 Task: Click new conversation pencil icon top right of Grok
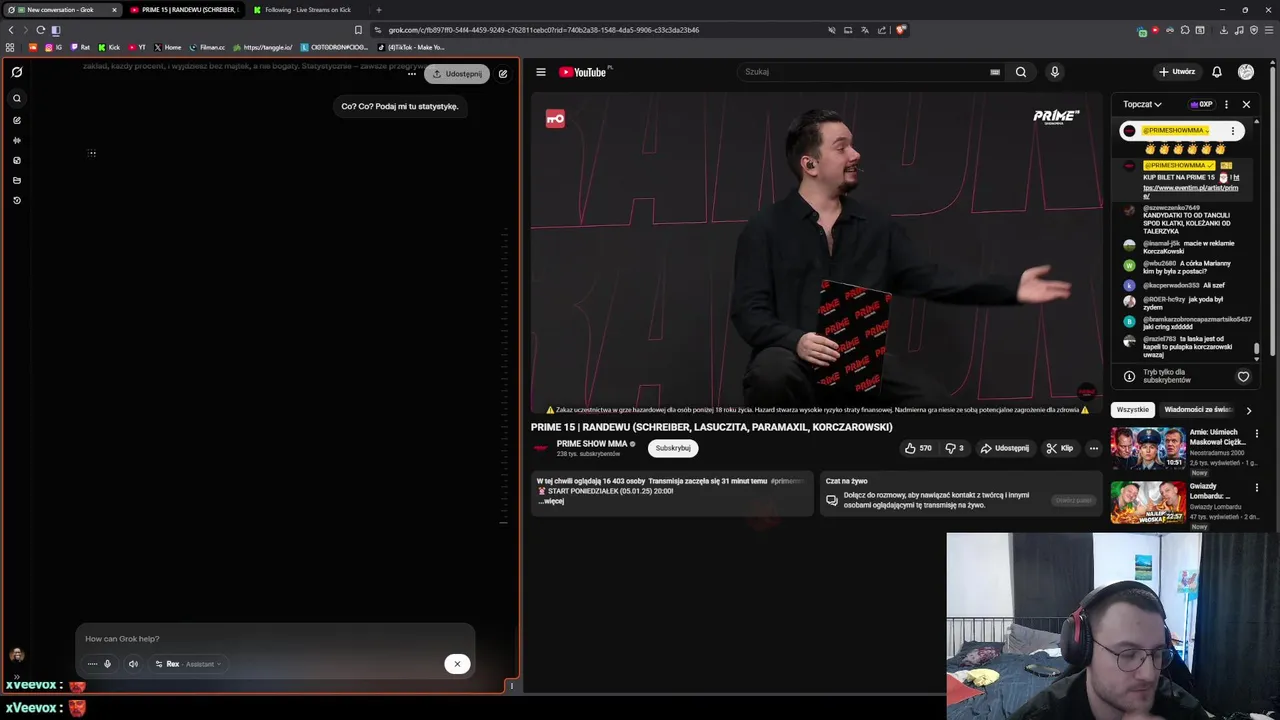[503, 74]
